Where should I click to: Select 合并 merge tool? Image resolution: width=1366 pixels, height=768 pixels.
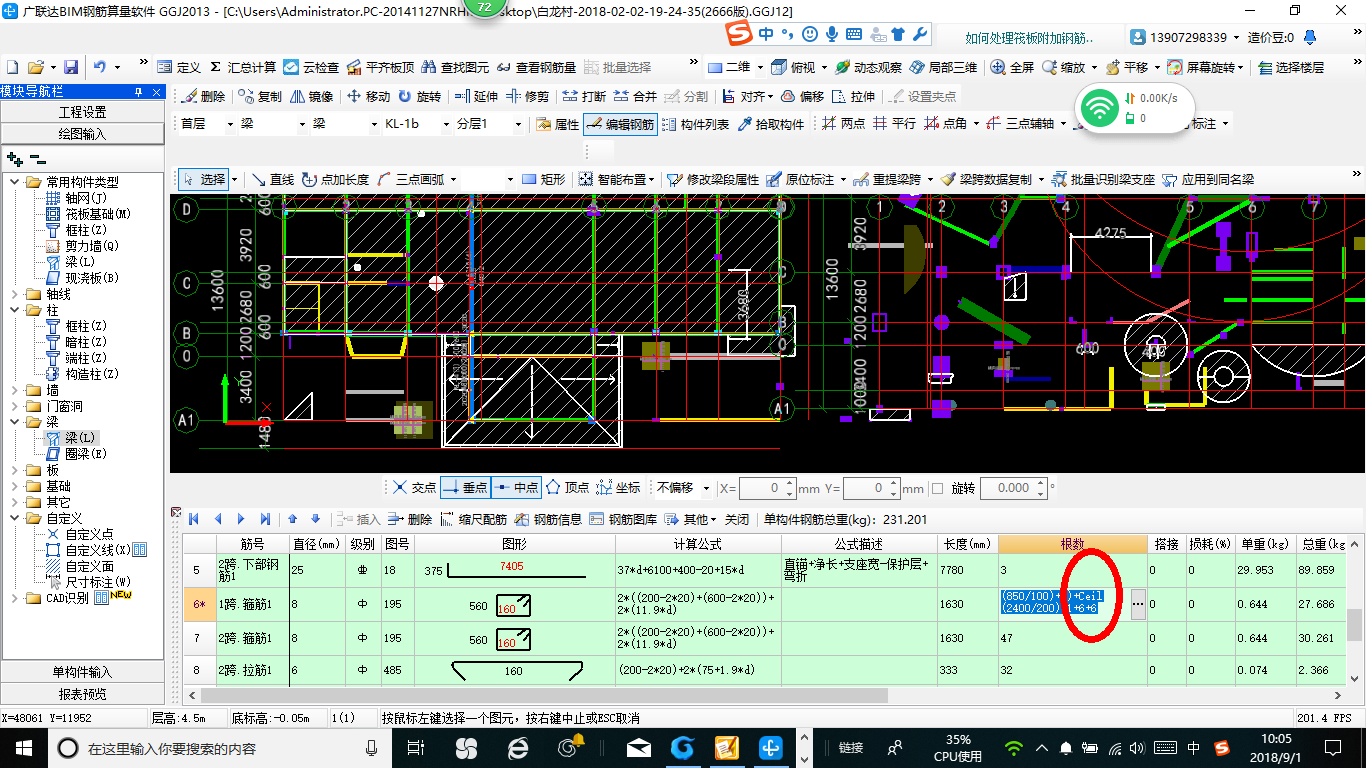point(635,96)
